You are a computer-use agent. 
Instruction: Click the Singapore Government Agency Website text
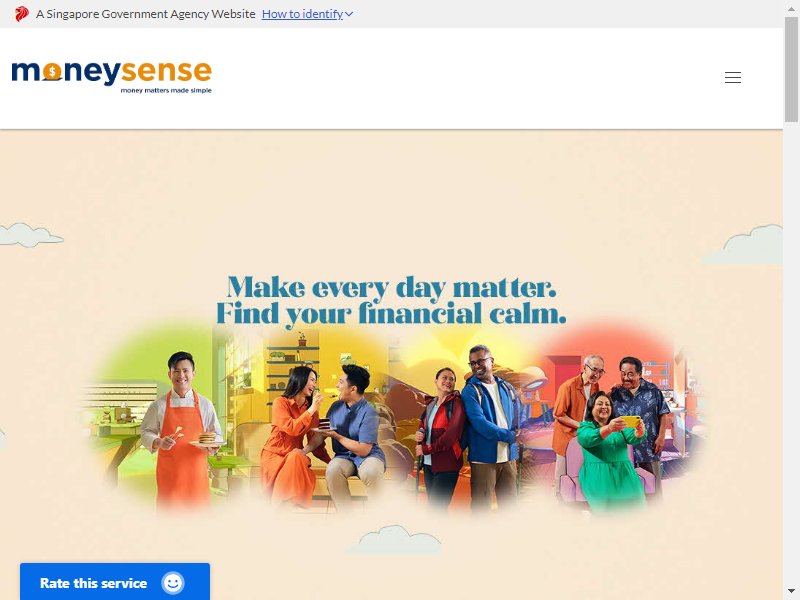click(145, 14)
